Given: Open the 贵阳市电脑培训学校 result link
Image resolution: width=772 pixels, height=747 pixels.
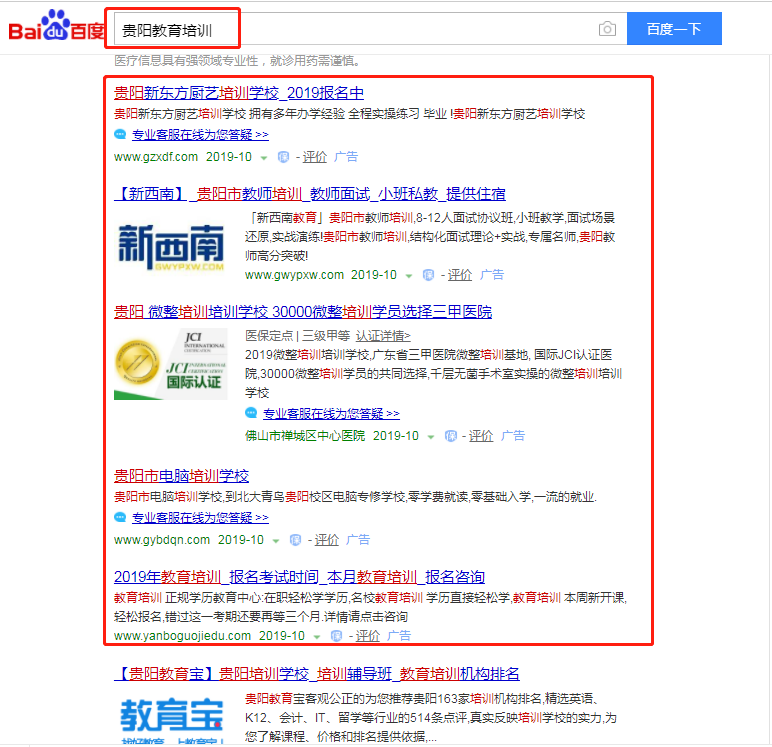Looking at the screenshot, I should [181, 475].
